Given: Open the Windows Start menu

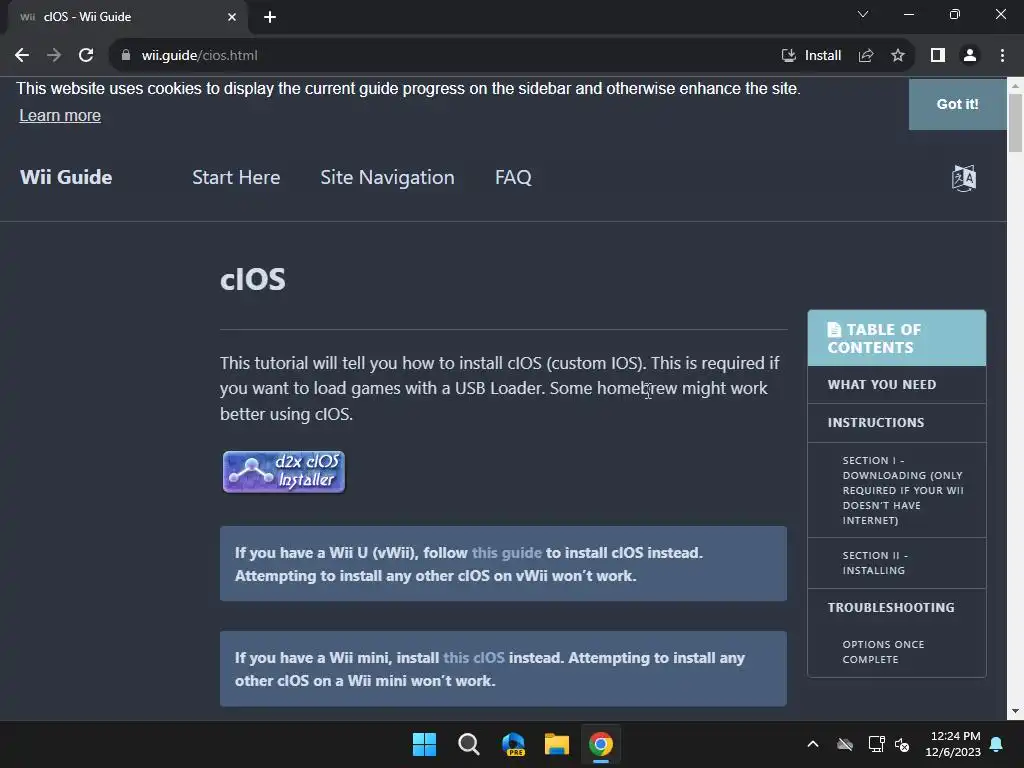Looking at the screenshot, I should click(424, 744).
